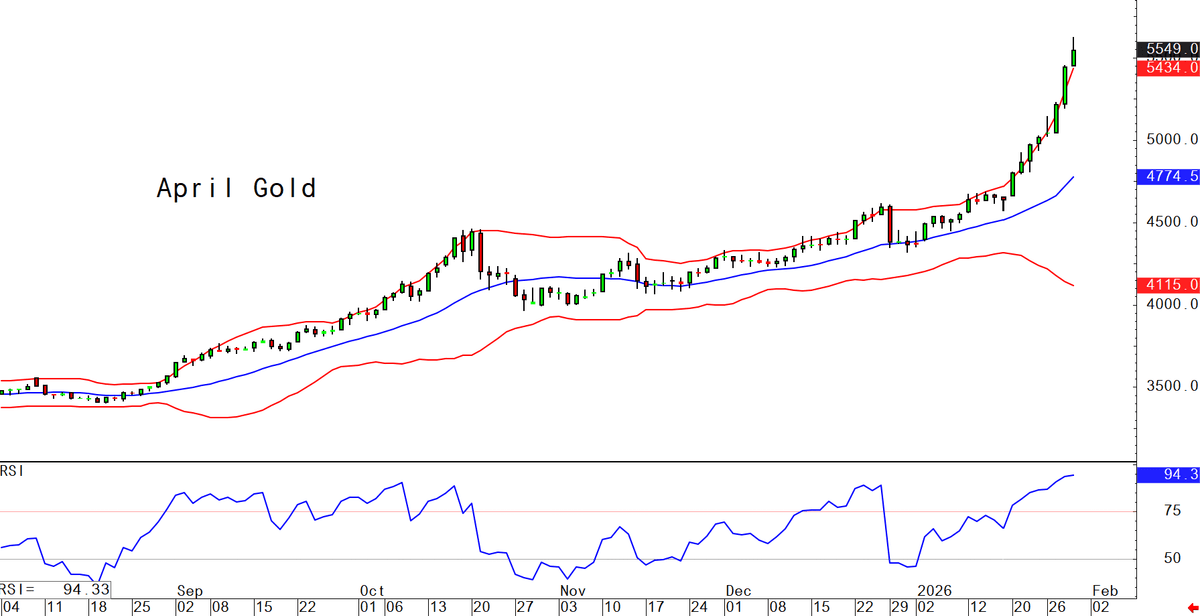Click the Feb month label
This screenshot has width=1200, height=616.
pyautogui.click(x=1103, y=590)
